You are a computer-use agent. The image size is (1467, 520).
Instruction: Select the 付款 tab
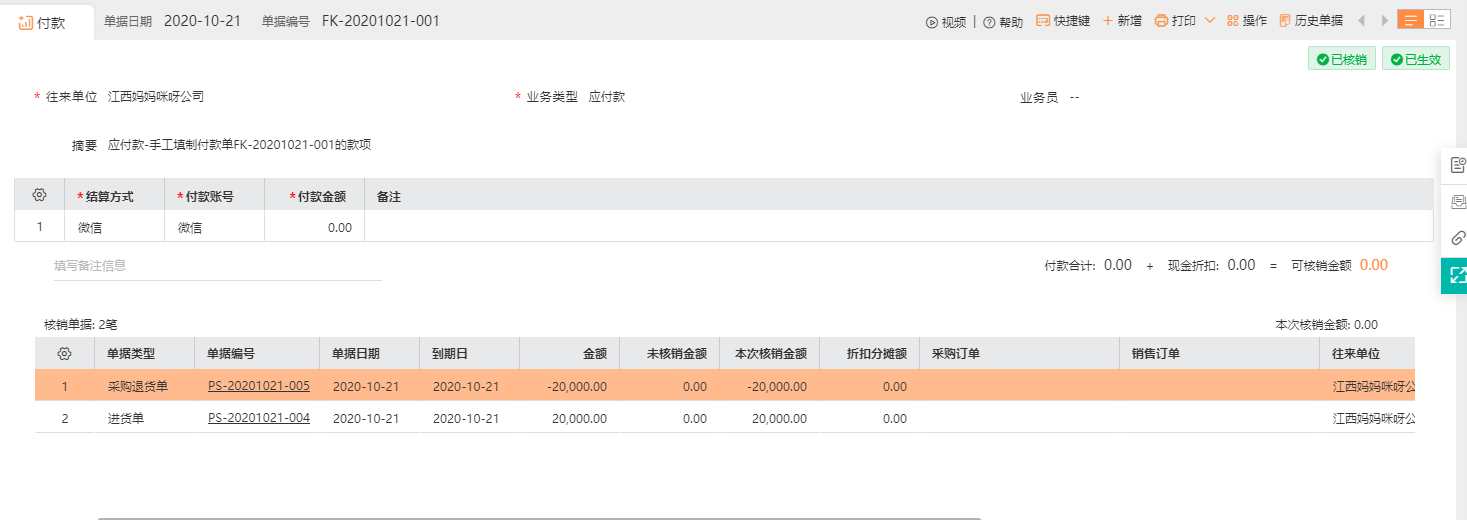pyautogui.click(x=42, y=22)
